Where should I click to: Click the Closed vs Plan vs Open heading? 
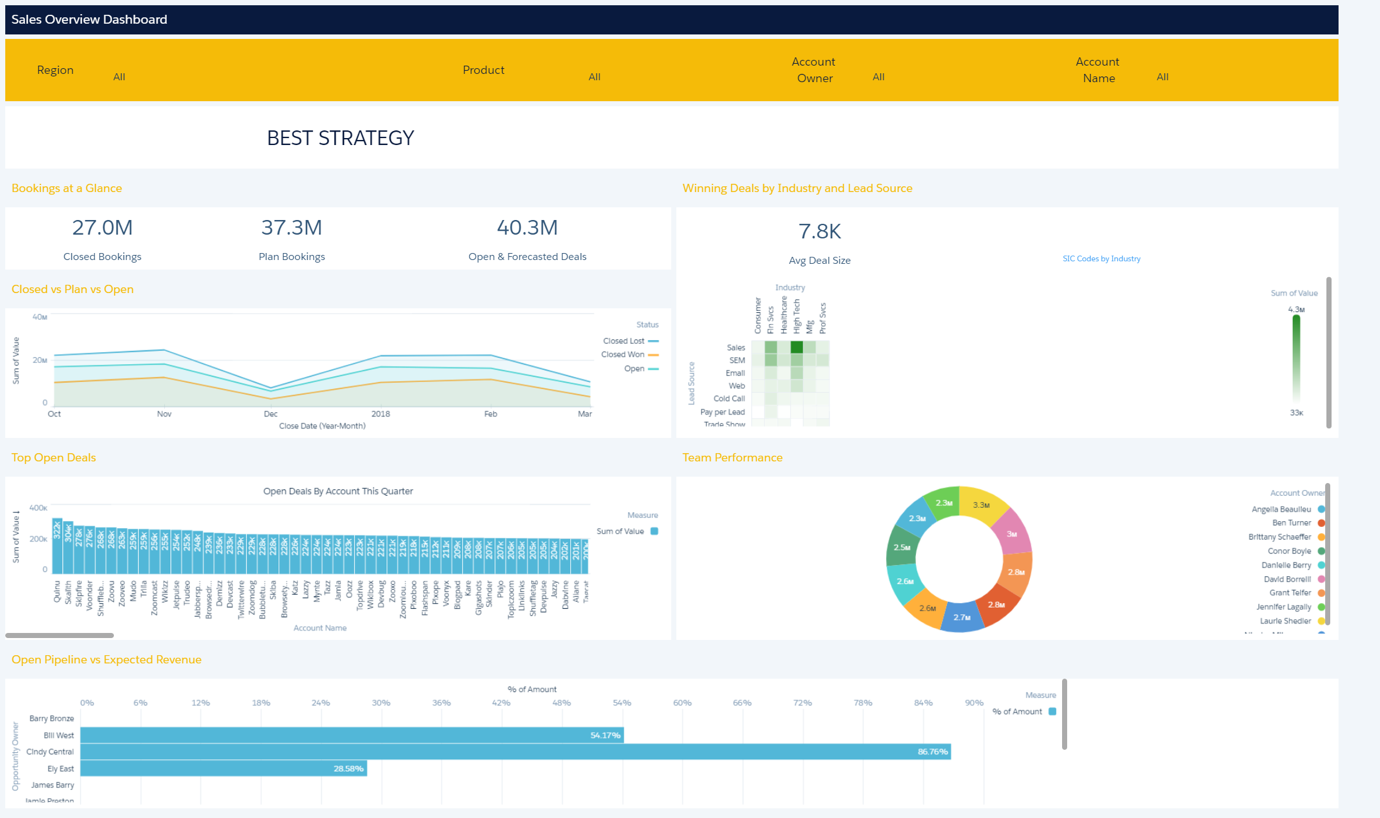click(72, 289)
